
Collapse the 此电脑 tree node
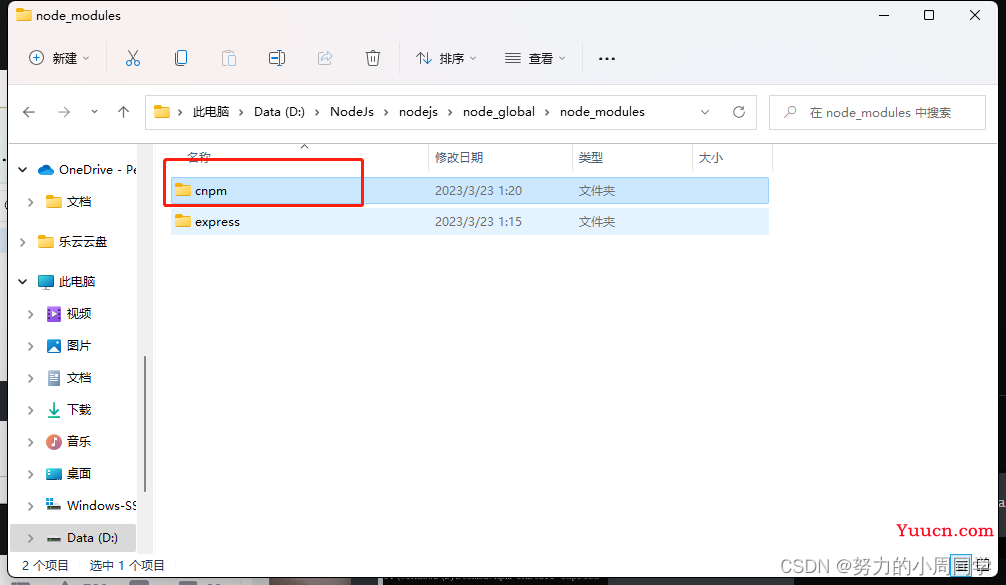[x=23, y=282]
